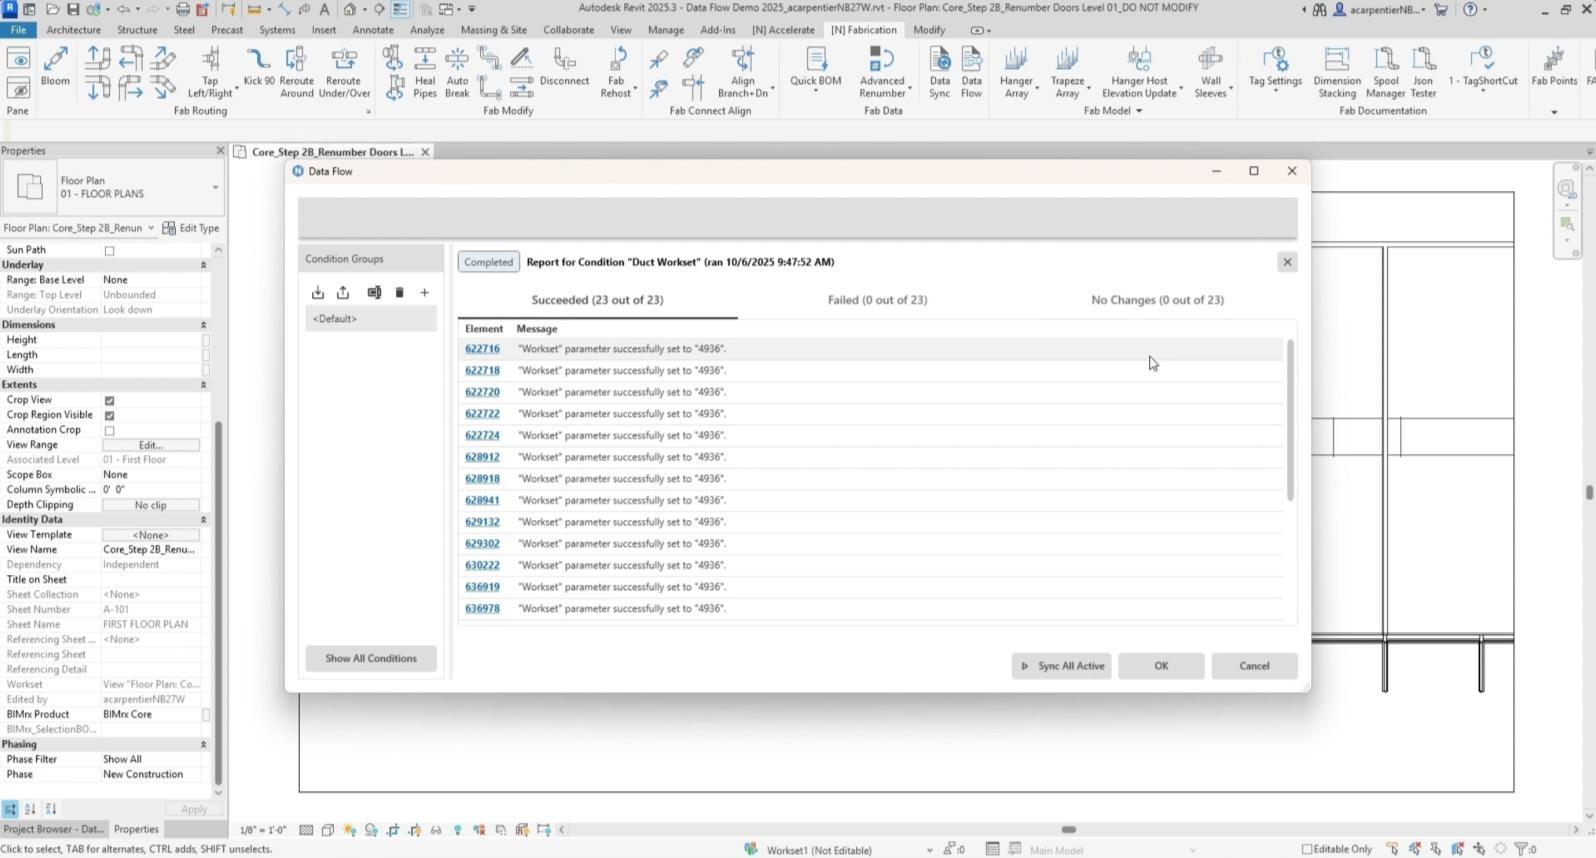
Task: Activate the Reroute Under/Over tool
Action: click(344, 72)
